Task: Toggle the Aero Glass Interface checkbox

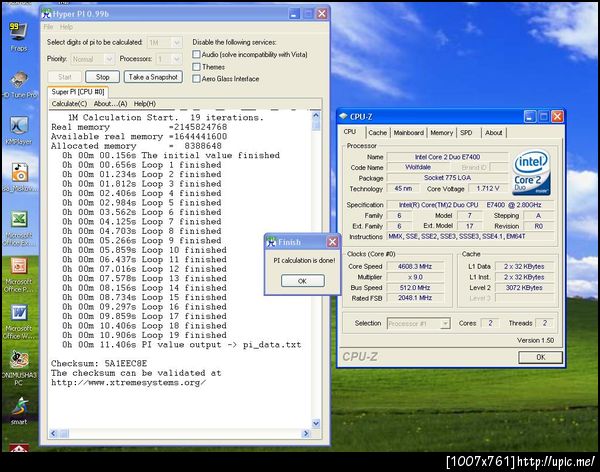Action: [x=196, y=79]
